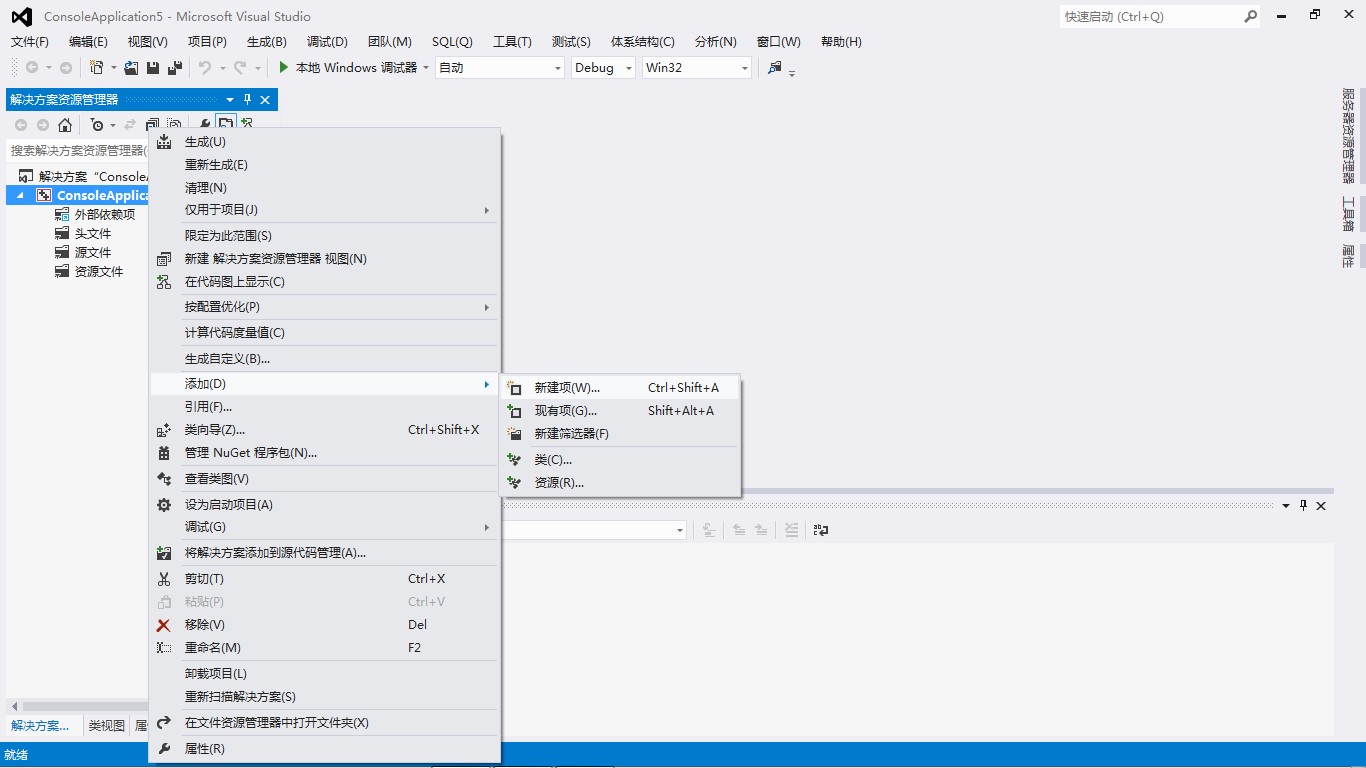The width and height of the screenshot is (1366, 768).
Task: Click 生成(U) in the context menu
Action: 324,142
